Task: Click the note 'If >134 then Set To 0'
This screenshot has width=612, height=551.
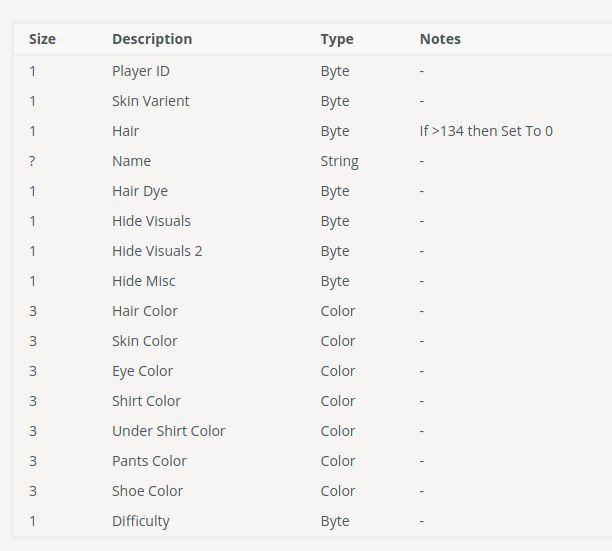Action: tap(486, 131)
